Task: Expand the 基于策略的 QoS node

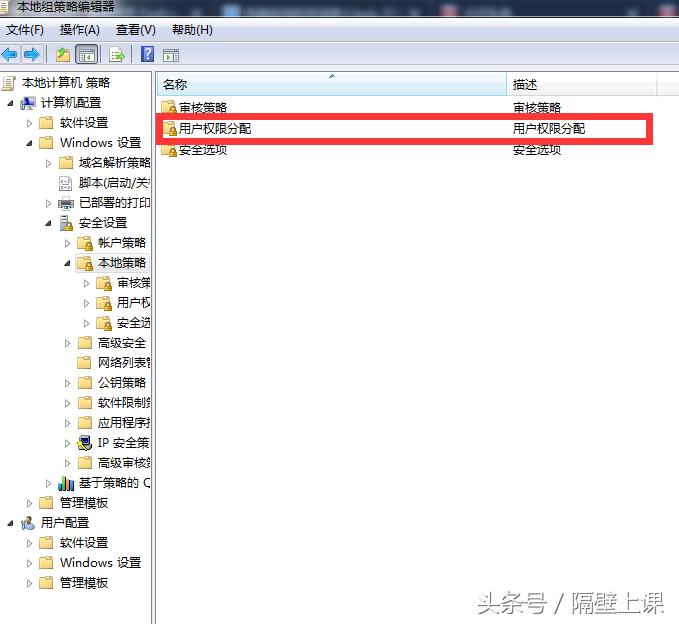Action: [x=48, y=483]
